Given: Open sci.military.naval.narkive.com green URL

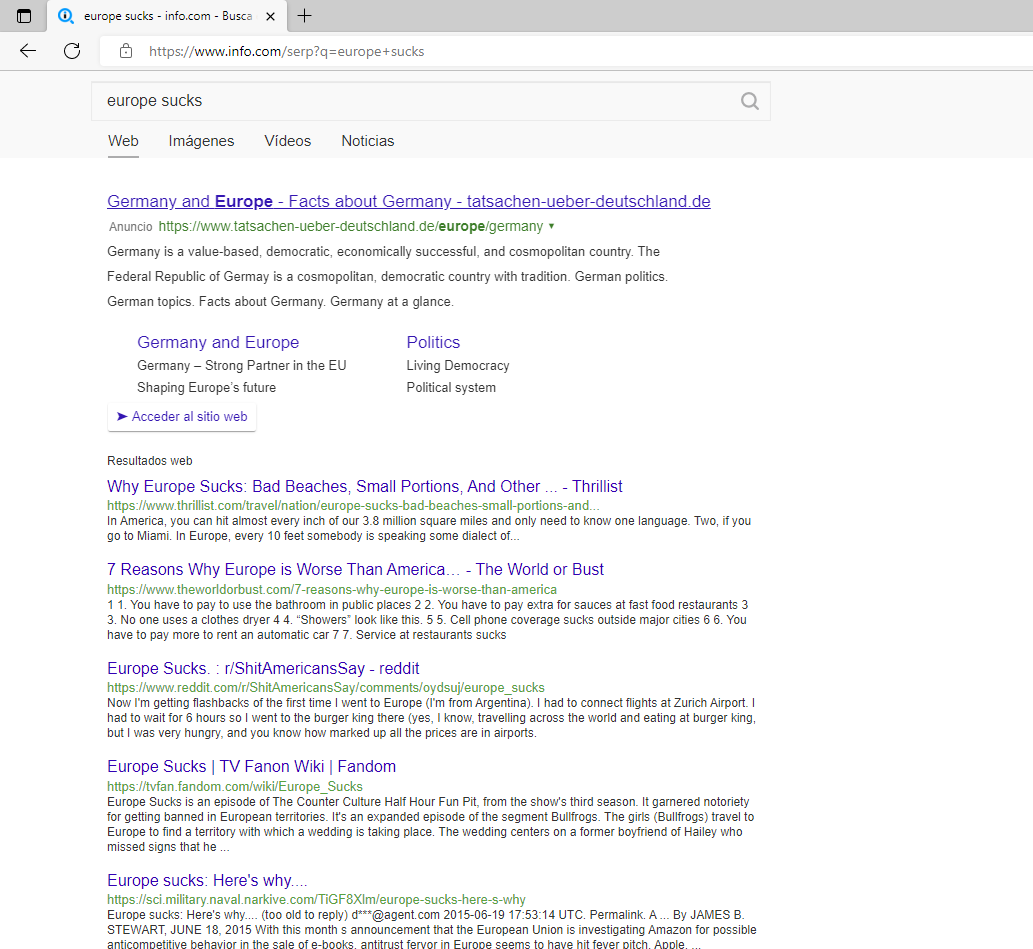Looking at the screenshot, I should coord(316,900).
